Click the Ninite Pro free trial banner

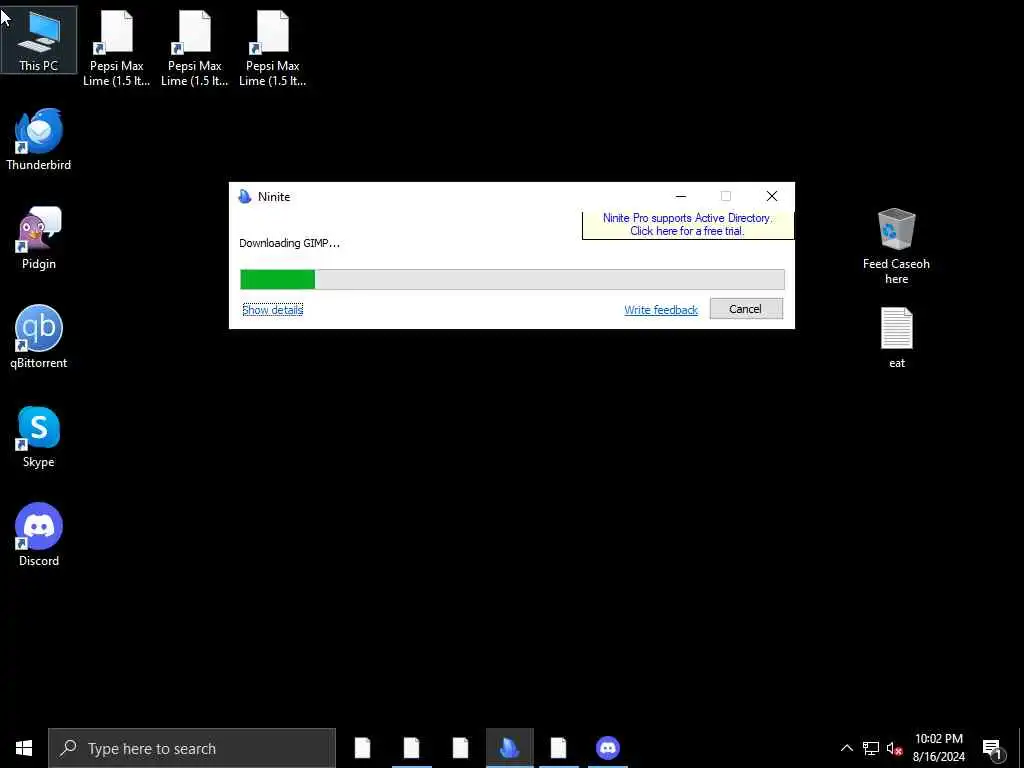point(687,225)
